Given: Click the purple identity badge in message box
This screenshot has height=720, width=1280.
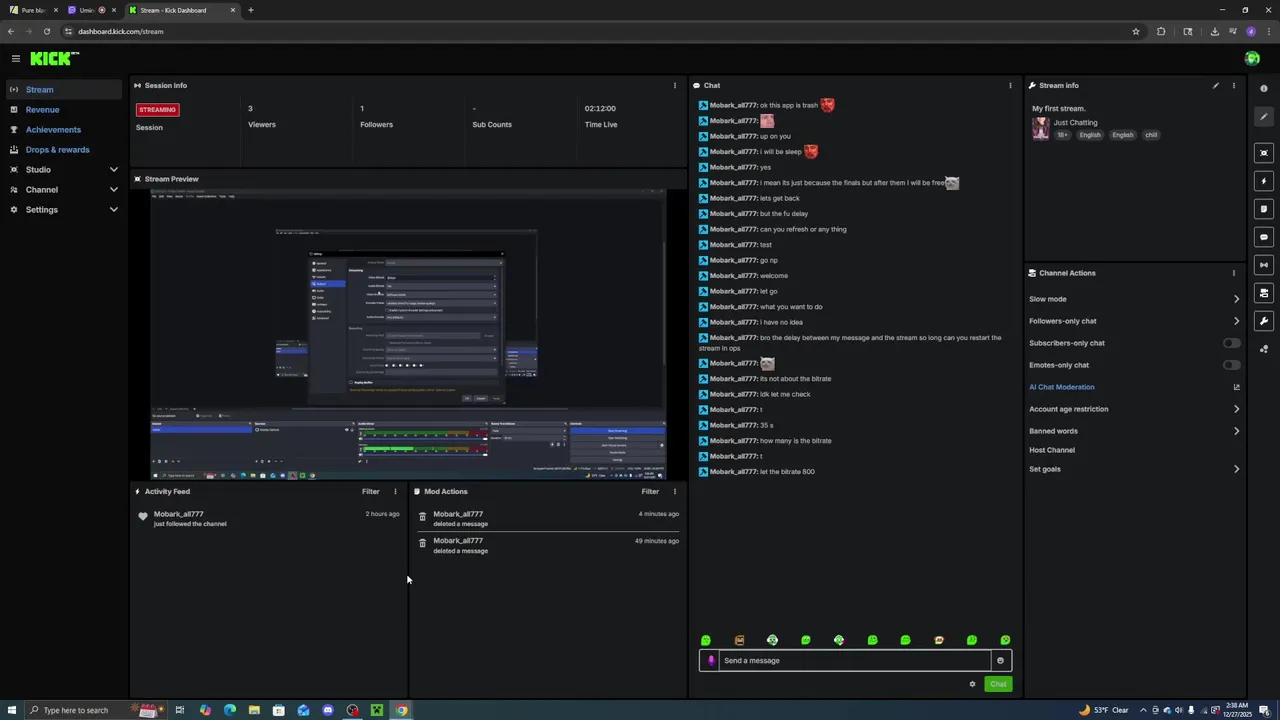Looking at the screenshot, I should (x=711, y=661).
